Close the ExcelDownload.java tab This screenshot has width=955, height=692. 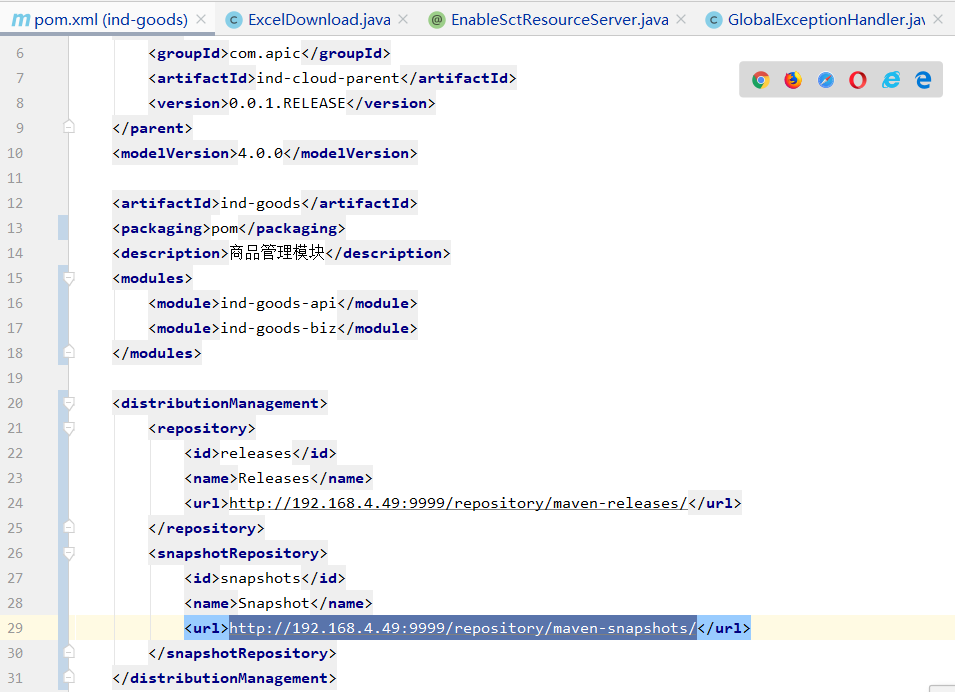point(403,19)
